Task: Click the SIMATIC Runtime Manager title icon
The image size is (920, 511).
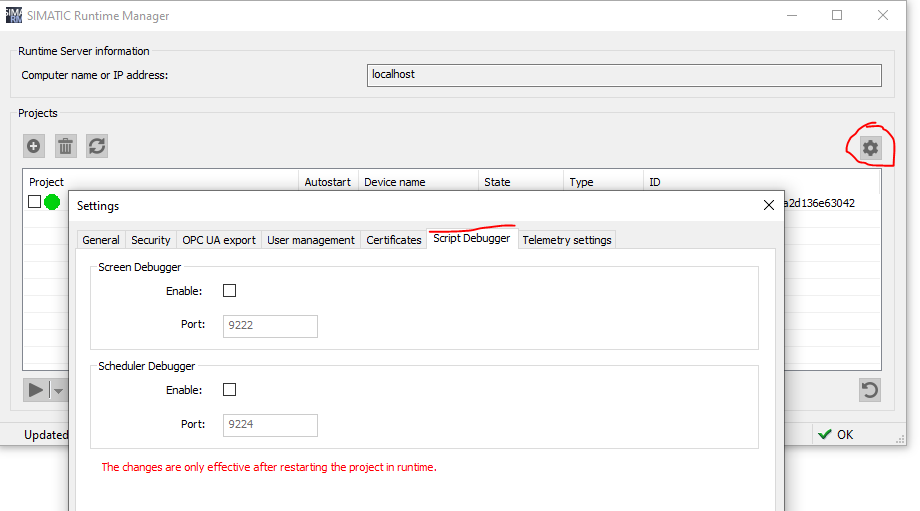Action: coord(14,16)
